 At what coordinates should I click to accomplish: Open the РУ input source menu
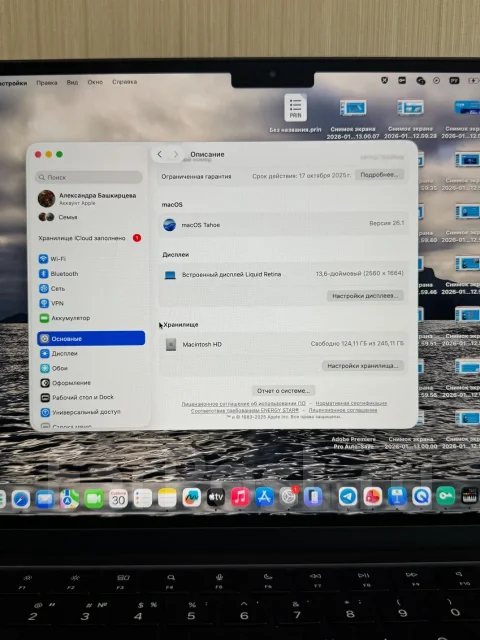coord(454,81)
